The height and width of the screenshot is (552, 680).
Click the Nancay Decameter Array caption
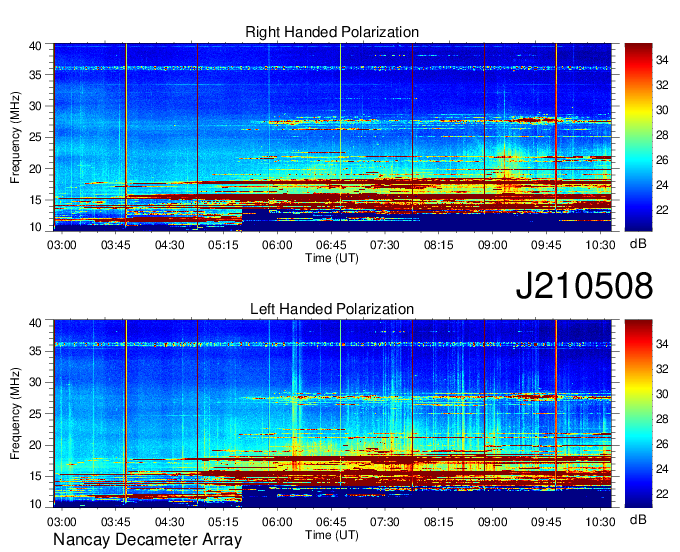point(147,540)
